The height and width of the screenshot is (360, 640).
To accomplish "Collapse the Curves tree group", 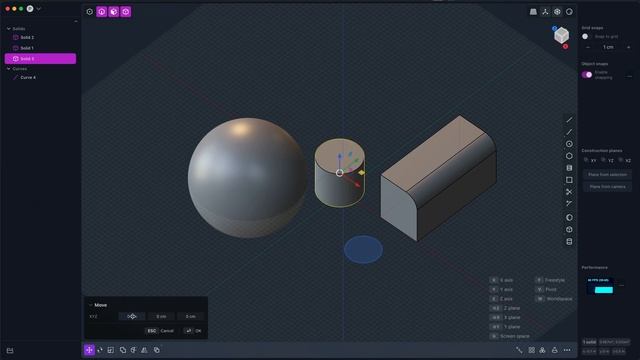I will coord(9,69).
